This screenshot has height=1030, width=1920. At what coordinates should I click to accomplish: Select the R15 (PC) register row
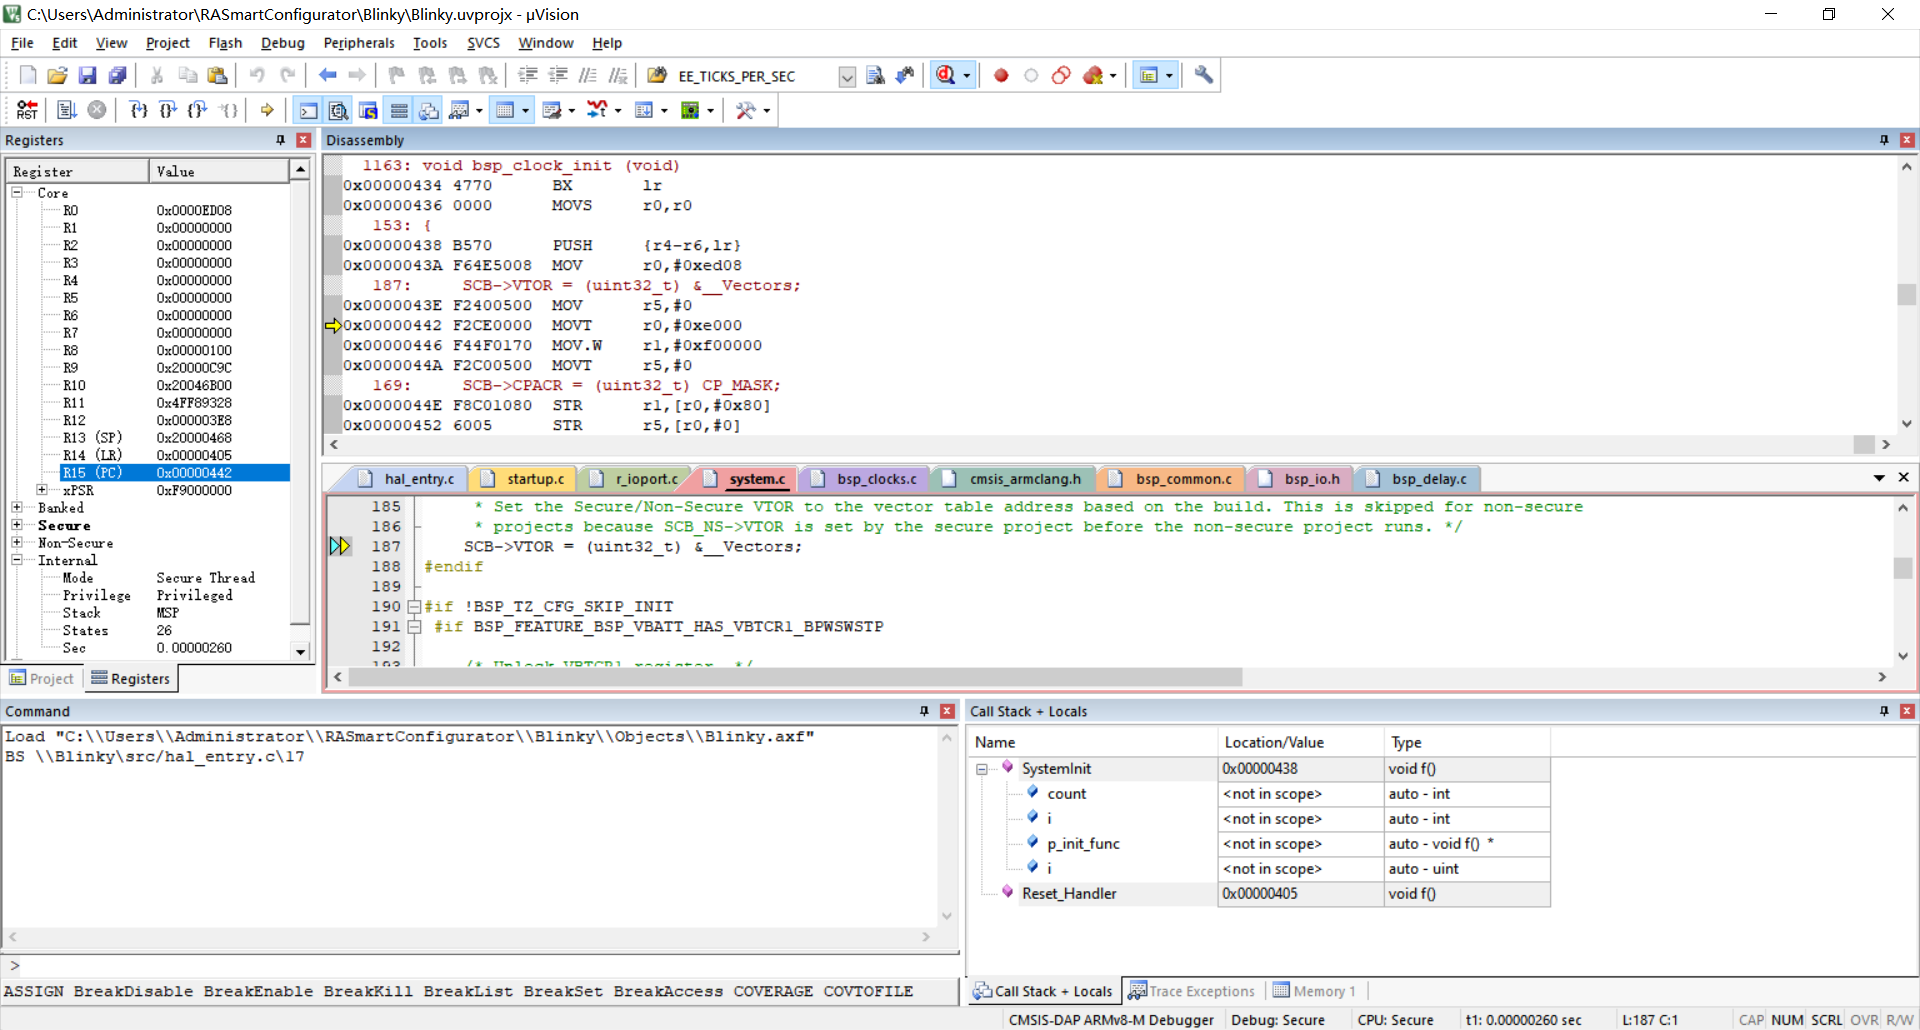pyautogui.click(x=150, y=472)
